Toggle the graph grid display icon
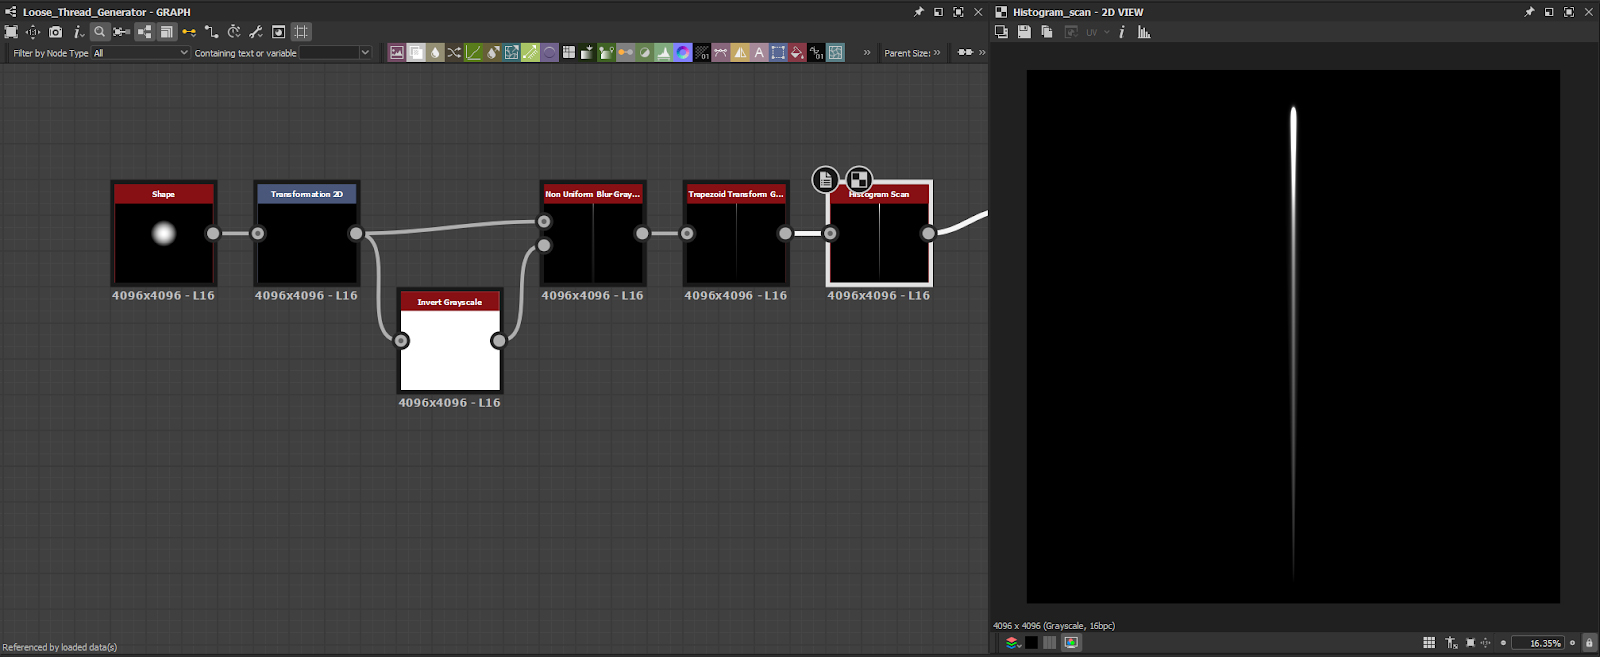Screen dimensions: 1600x657 (301, 32)
